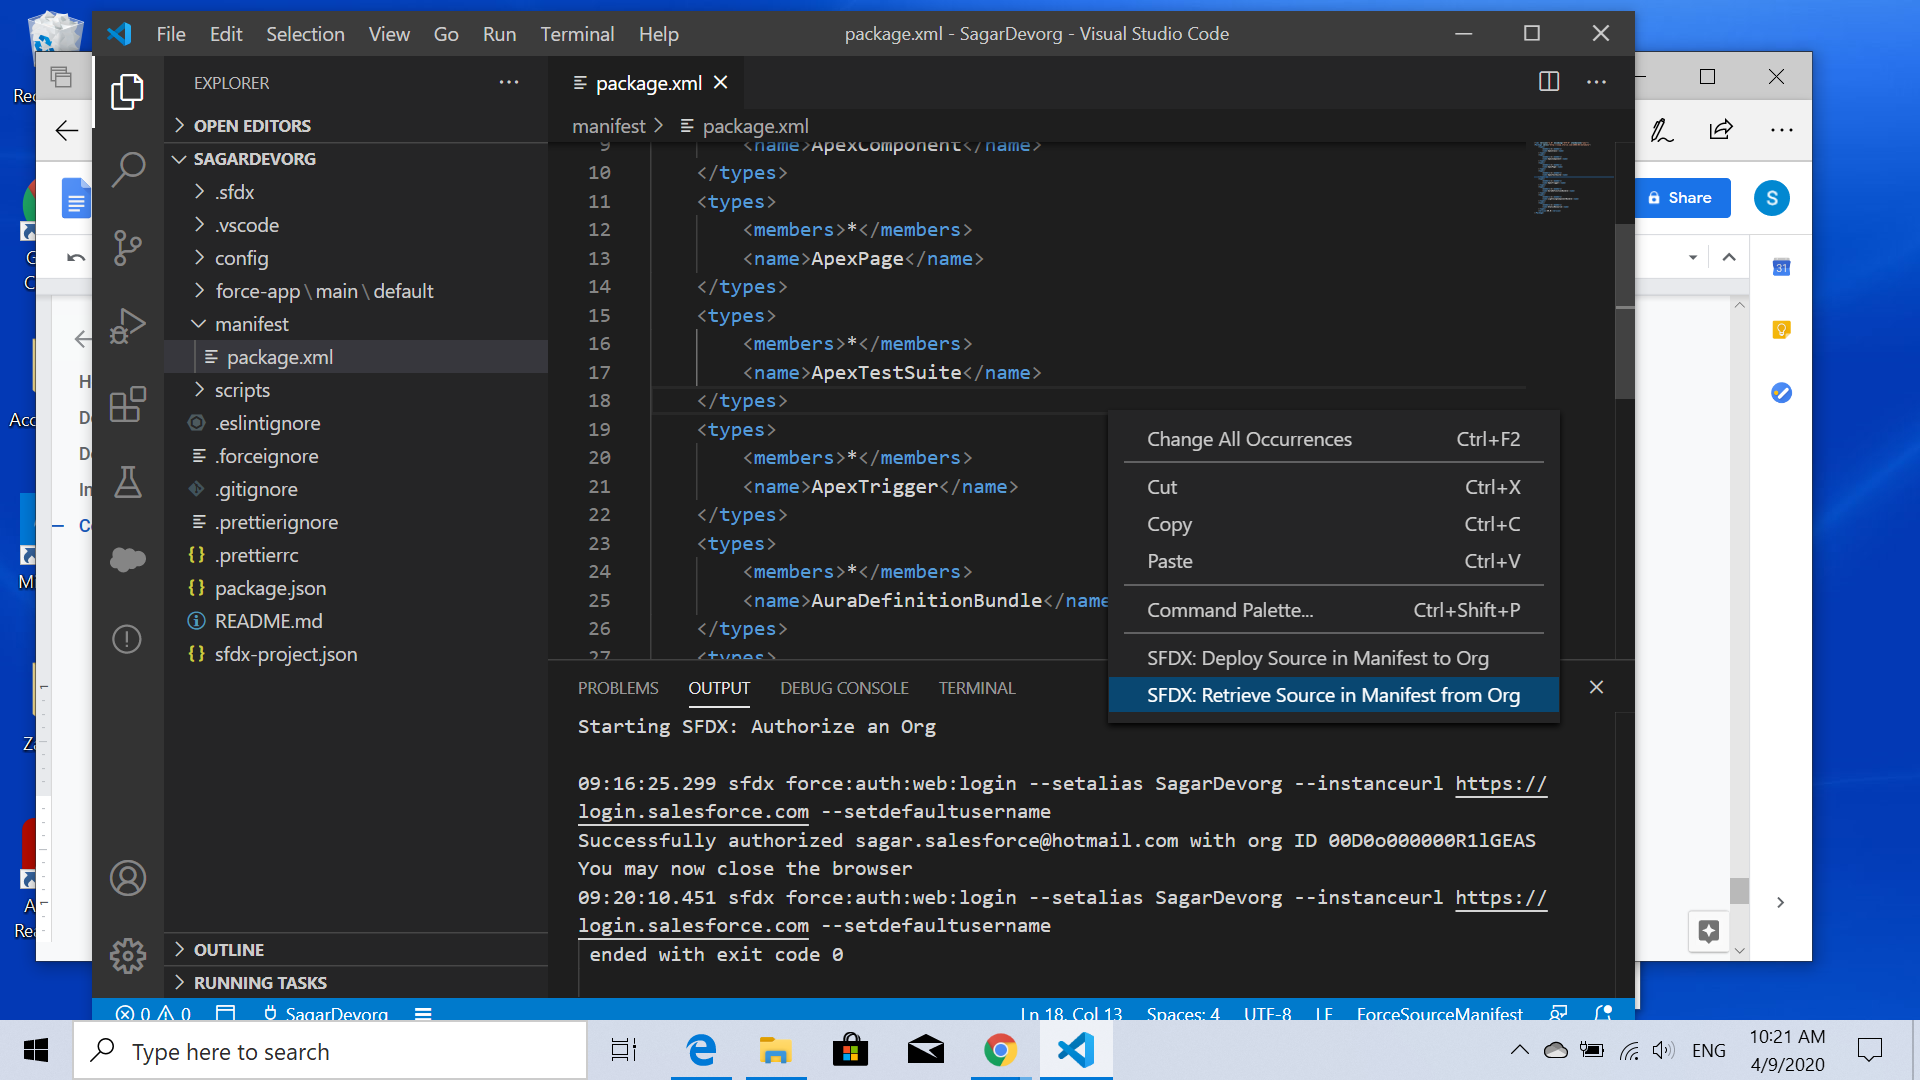Expand the OUTLINE section
This screenshot has height=1080, width=1920.
[356, 950]
